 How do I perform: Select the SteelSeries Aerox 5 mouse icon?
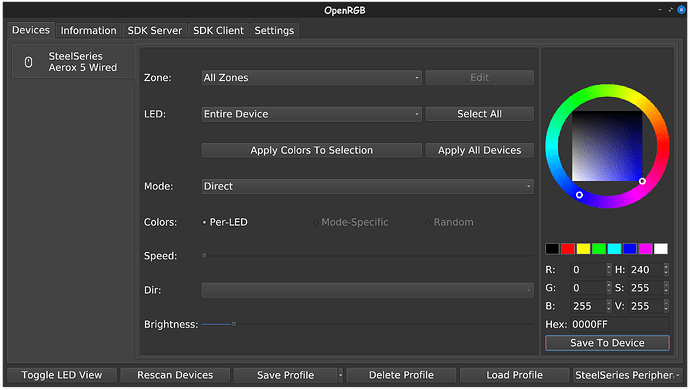pyautogui.click(x=29, y=62)
